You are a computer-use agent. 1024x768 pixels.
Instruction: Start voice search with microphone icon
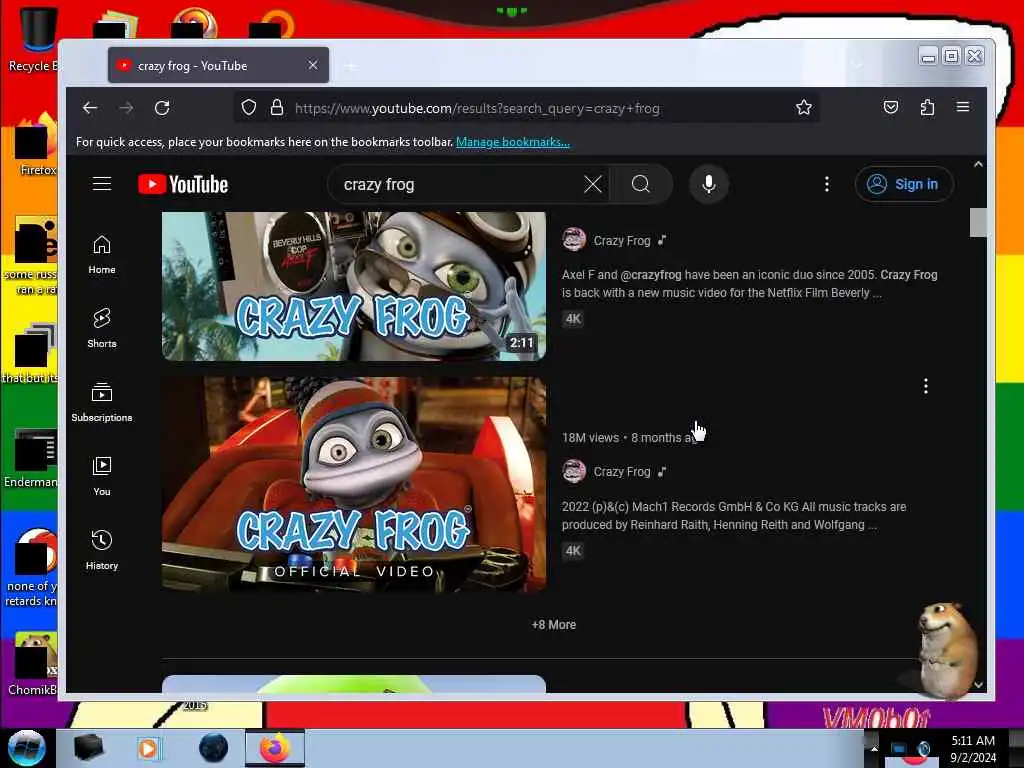point(709,185)
